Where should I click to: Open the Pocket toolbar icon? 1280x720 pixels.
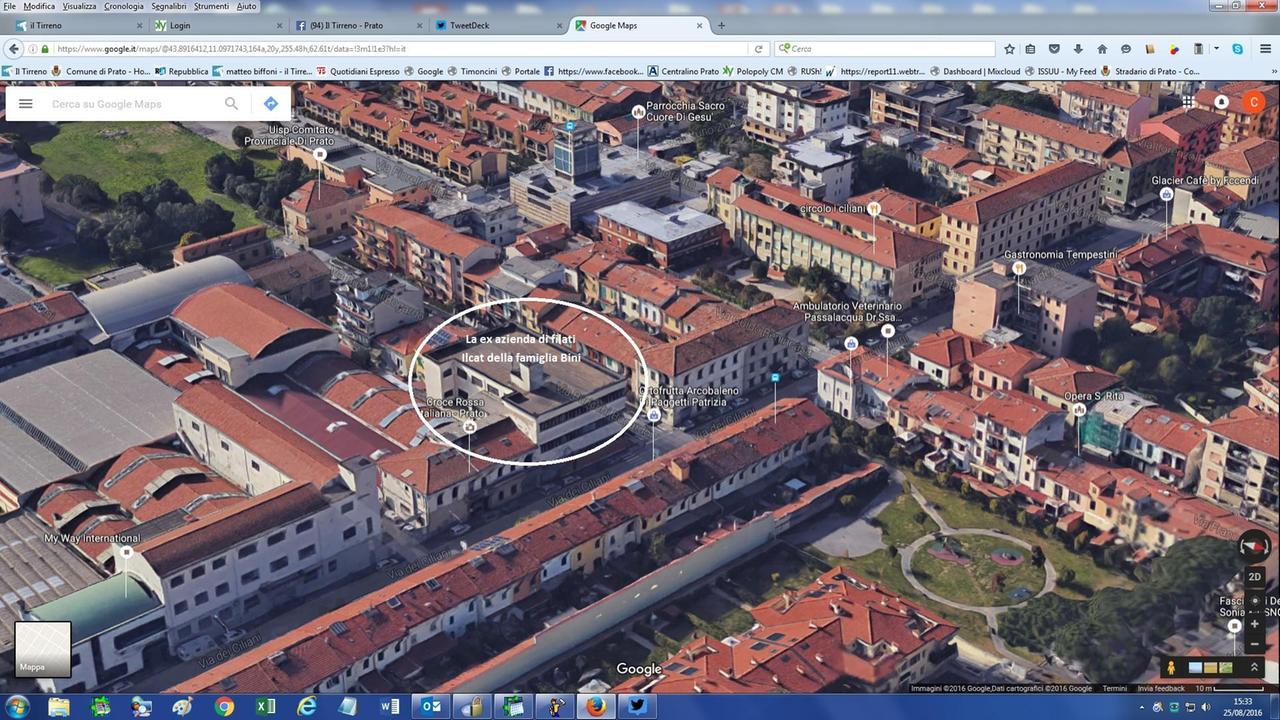[1054, 48]
